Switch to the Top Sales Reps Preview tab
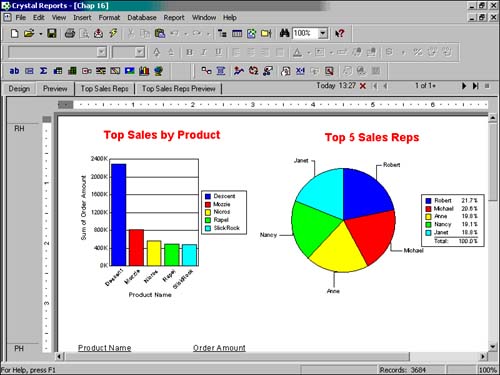 pos(178,89)
